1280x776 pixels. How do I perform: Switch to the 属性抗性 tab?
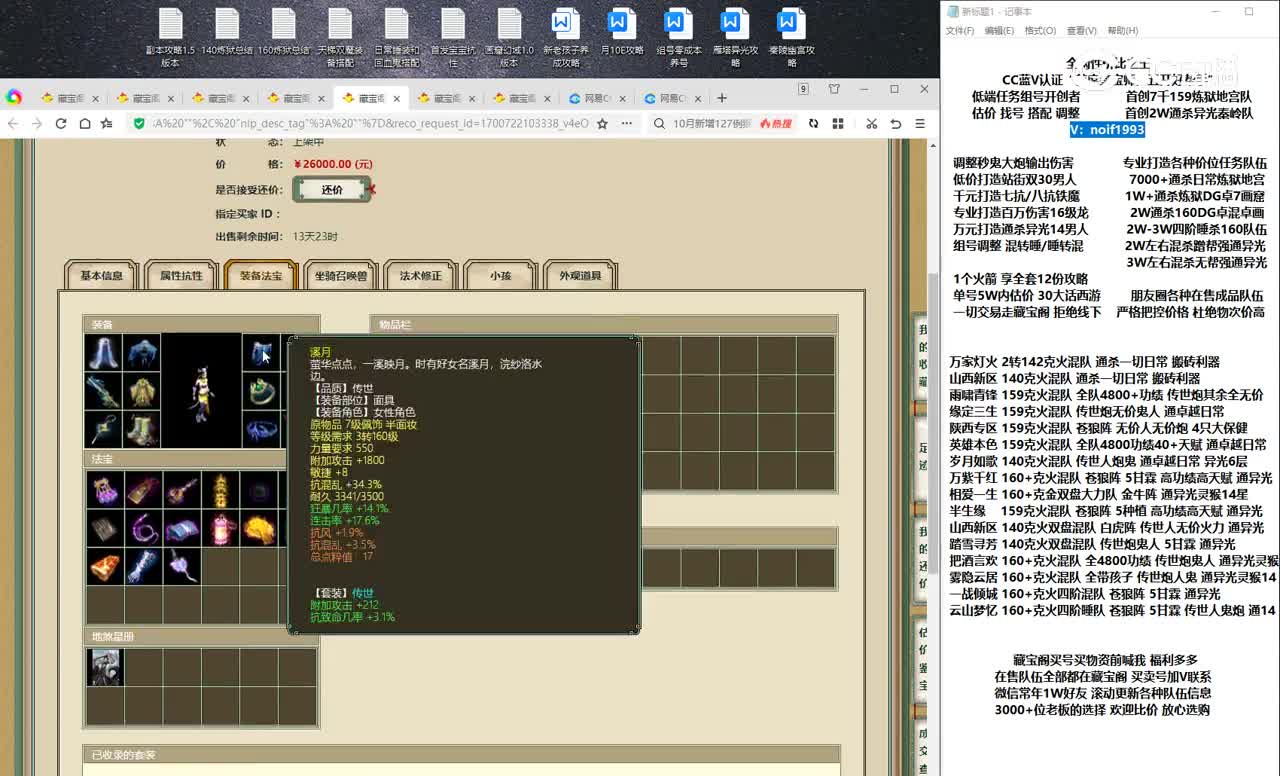point(181,276)
